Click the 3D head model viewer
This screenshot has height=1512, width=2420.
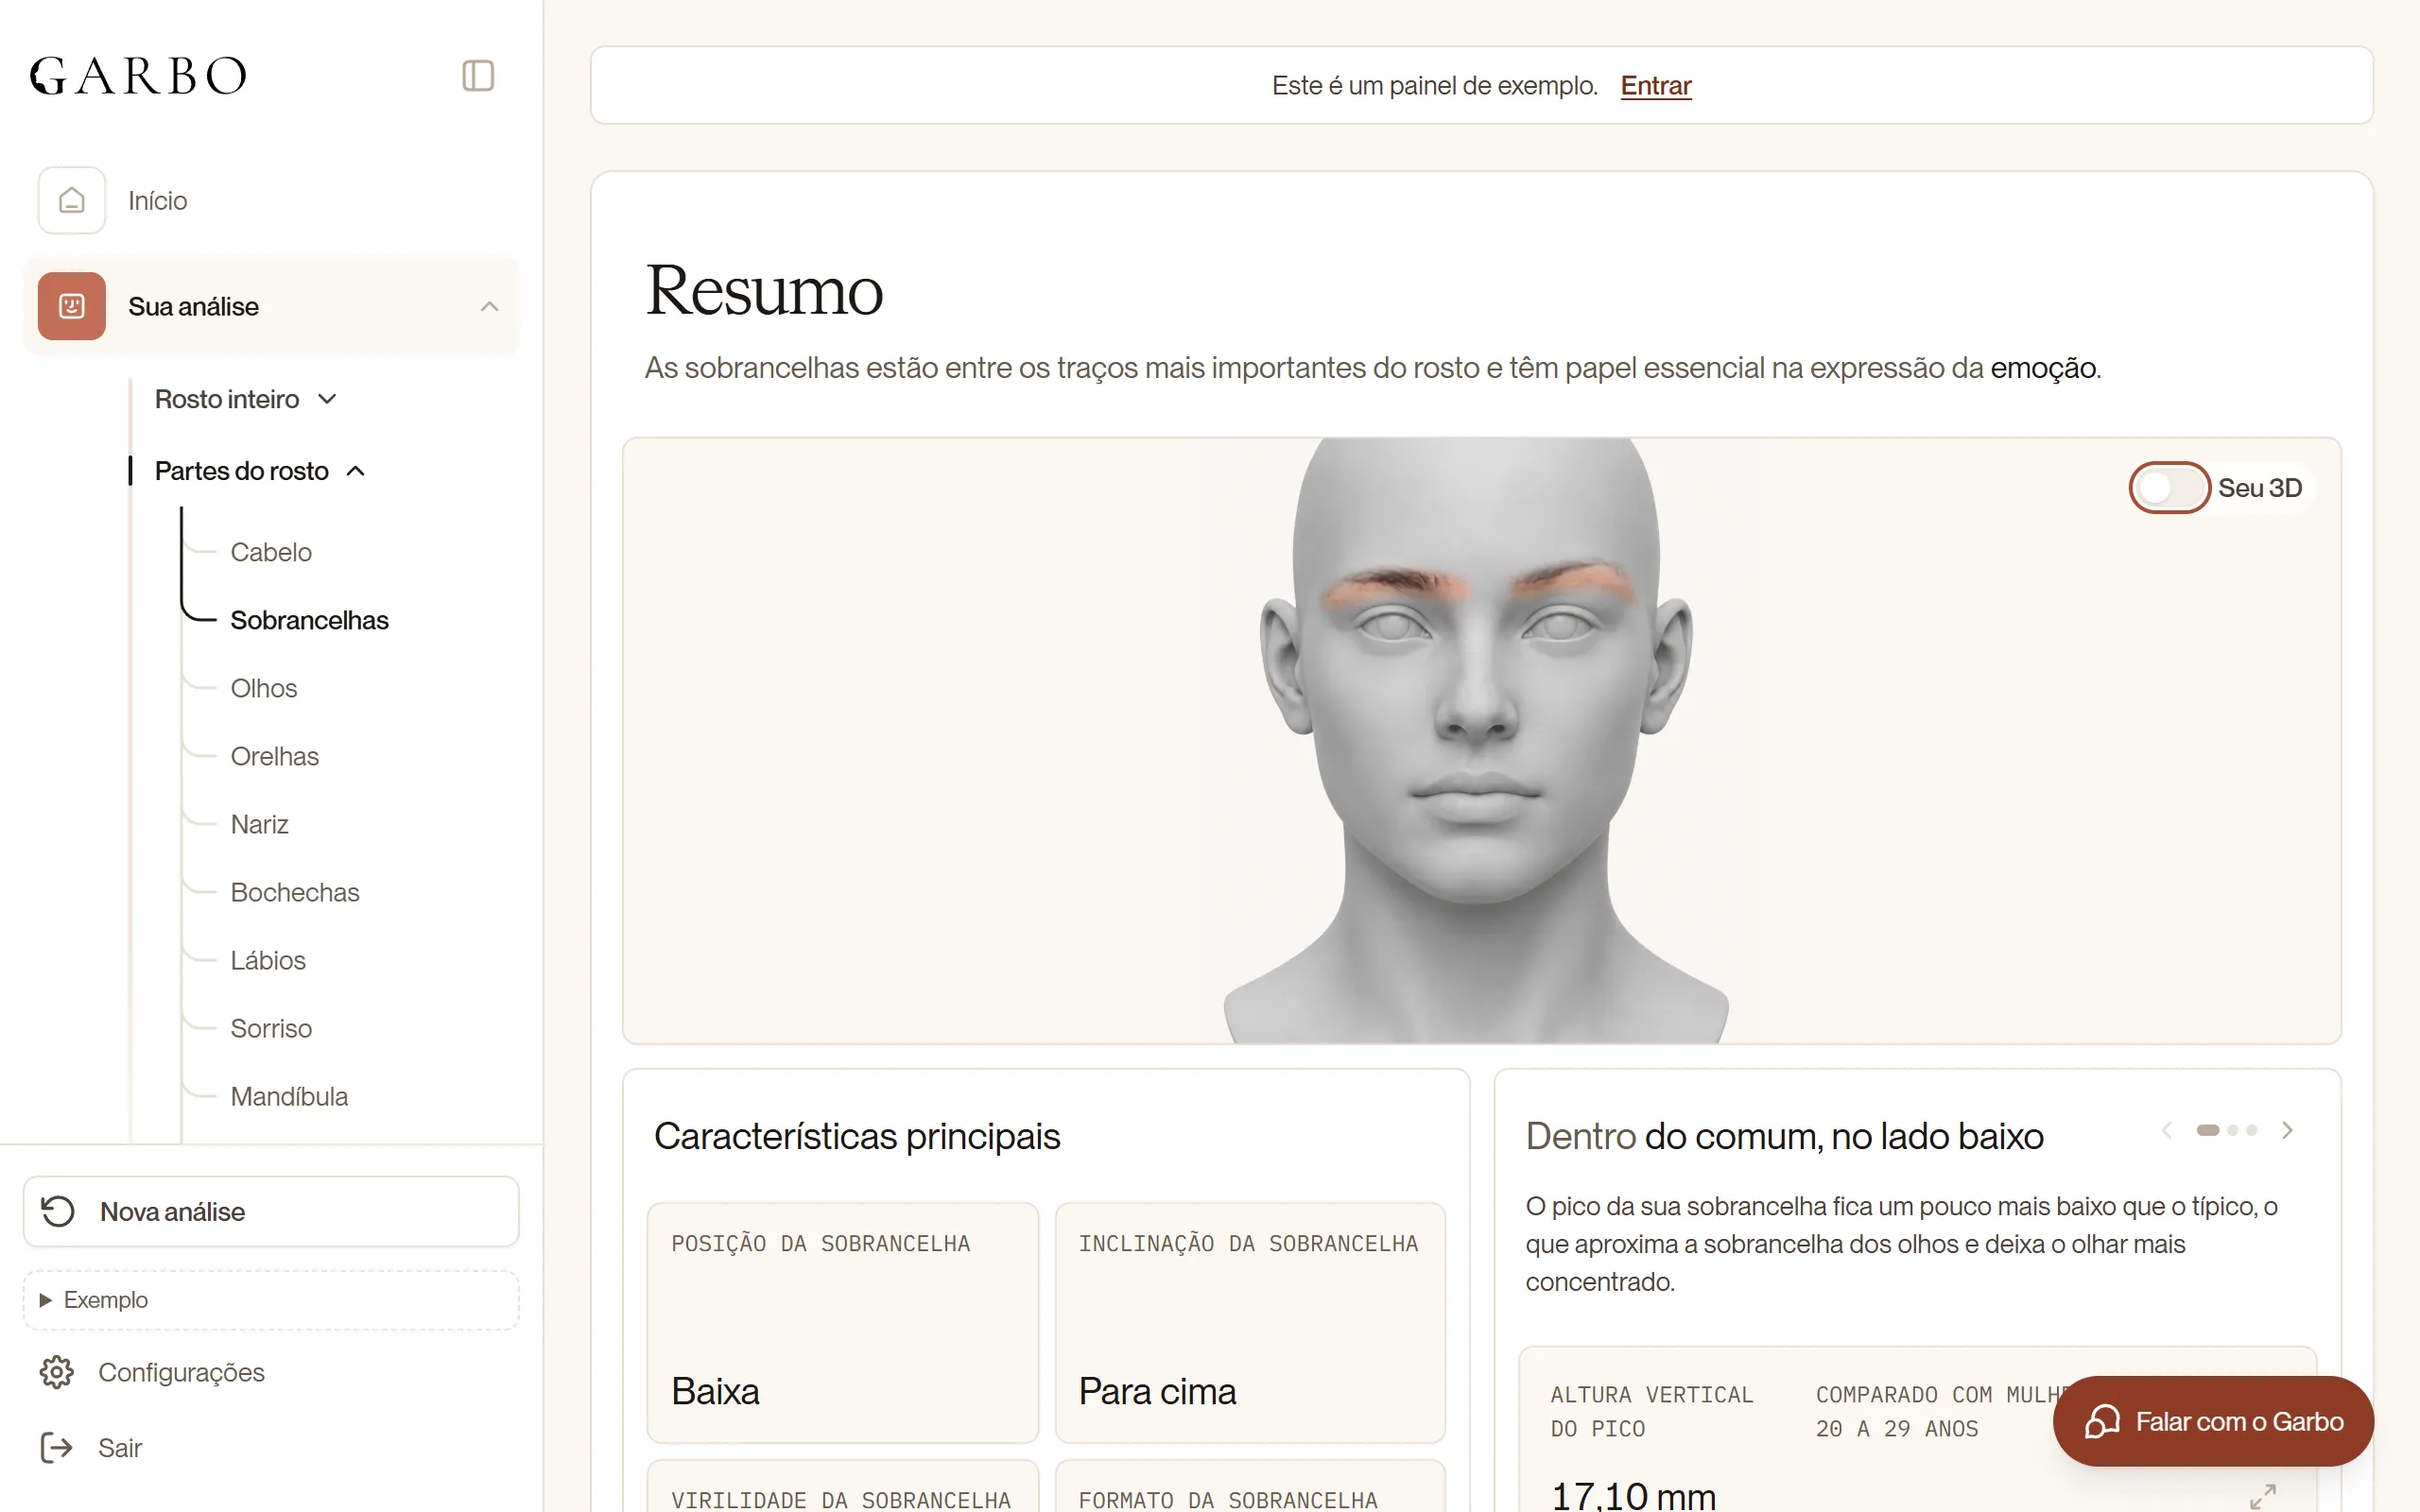(1481, 741)
